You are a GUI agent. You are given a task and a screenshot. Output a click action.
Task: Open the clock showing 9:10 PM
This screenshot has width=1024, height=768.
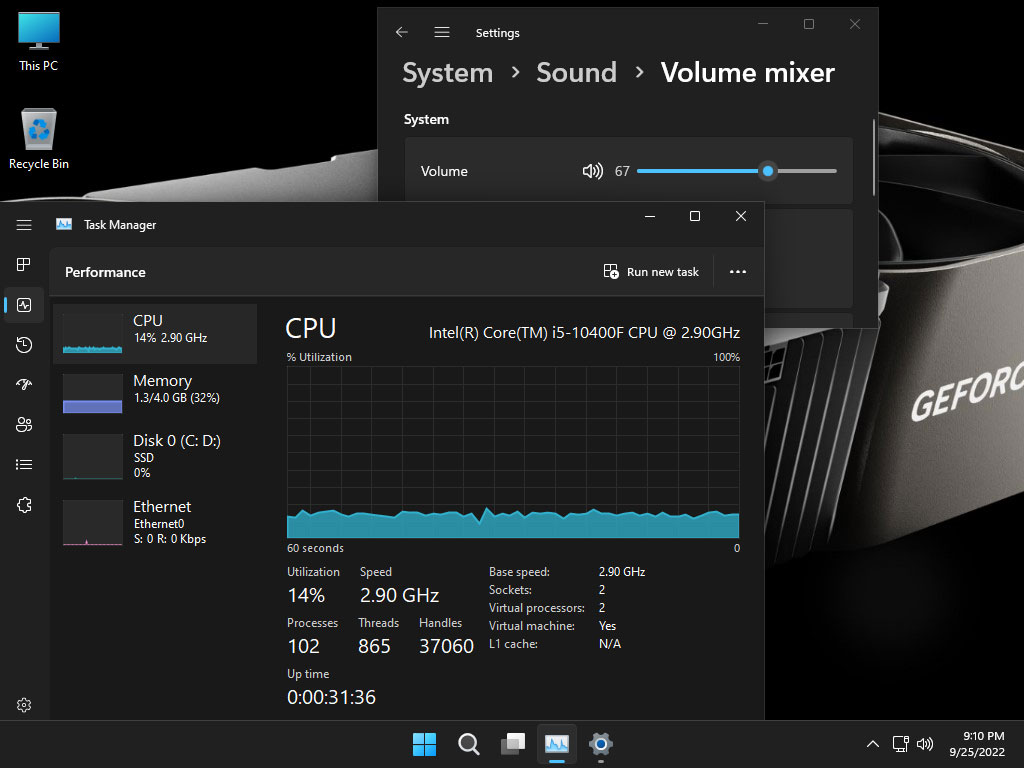tap(977, 744)
